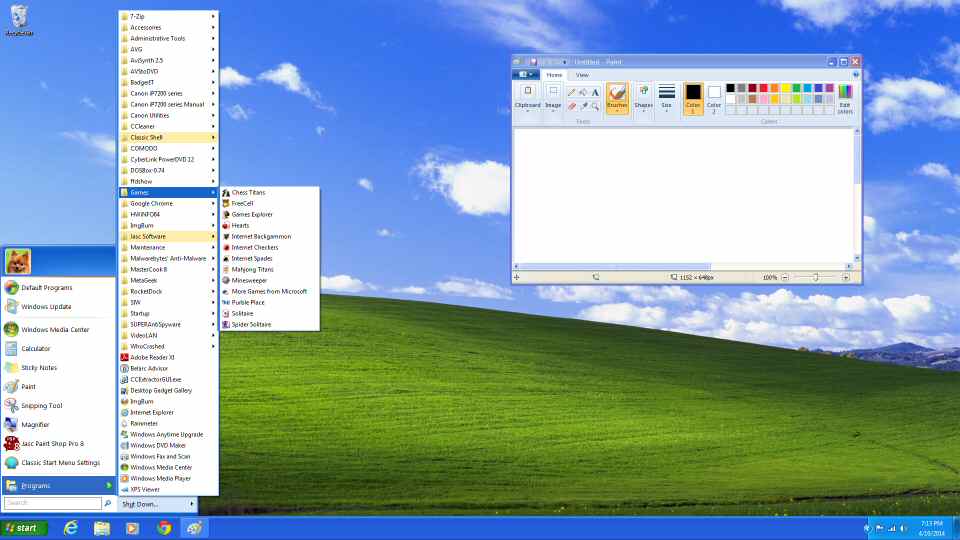Open the Clipboard group in Paint
The image size is (960, 540).
coord(527,98)
